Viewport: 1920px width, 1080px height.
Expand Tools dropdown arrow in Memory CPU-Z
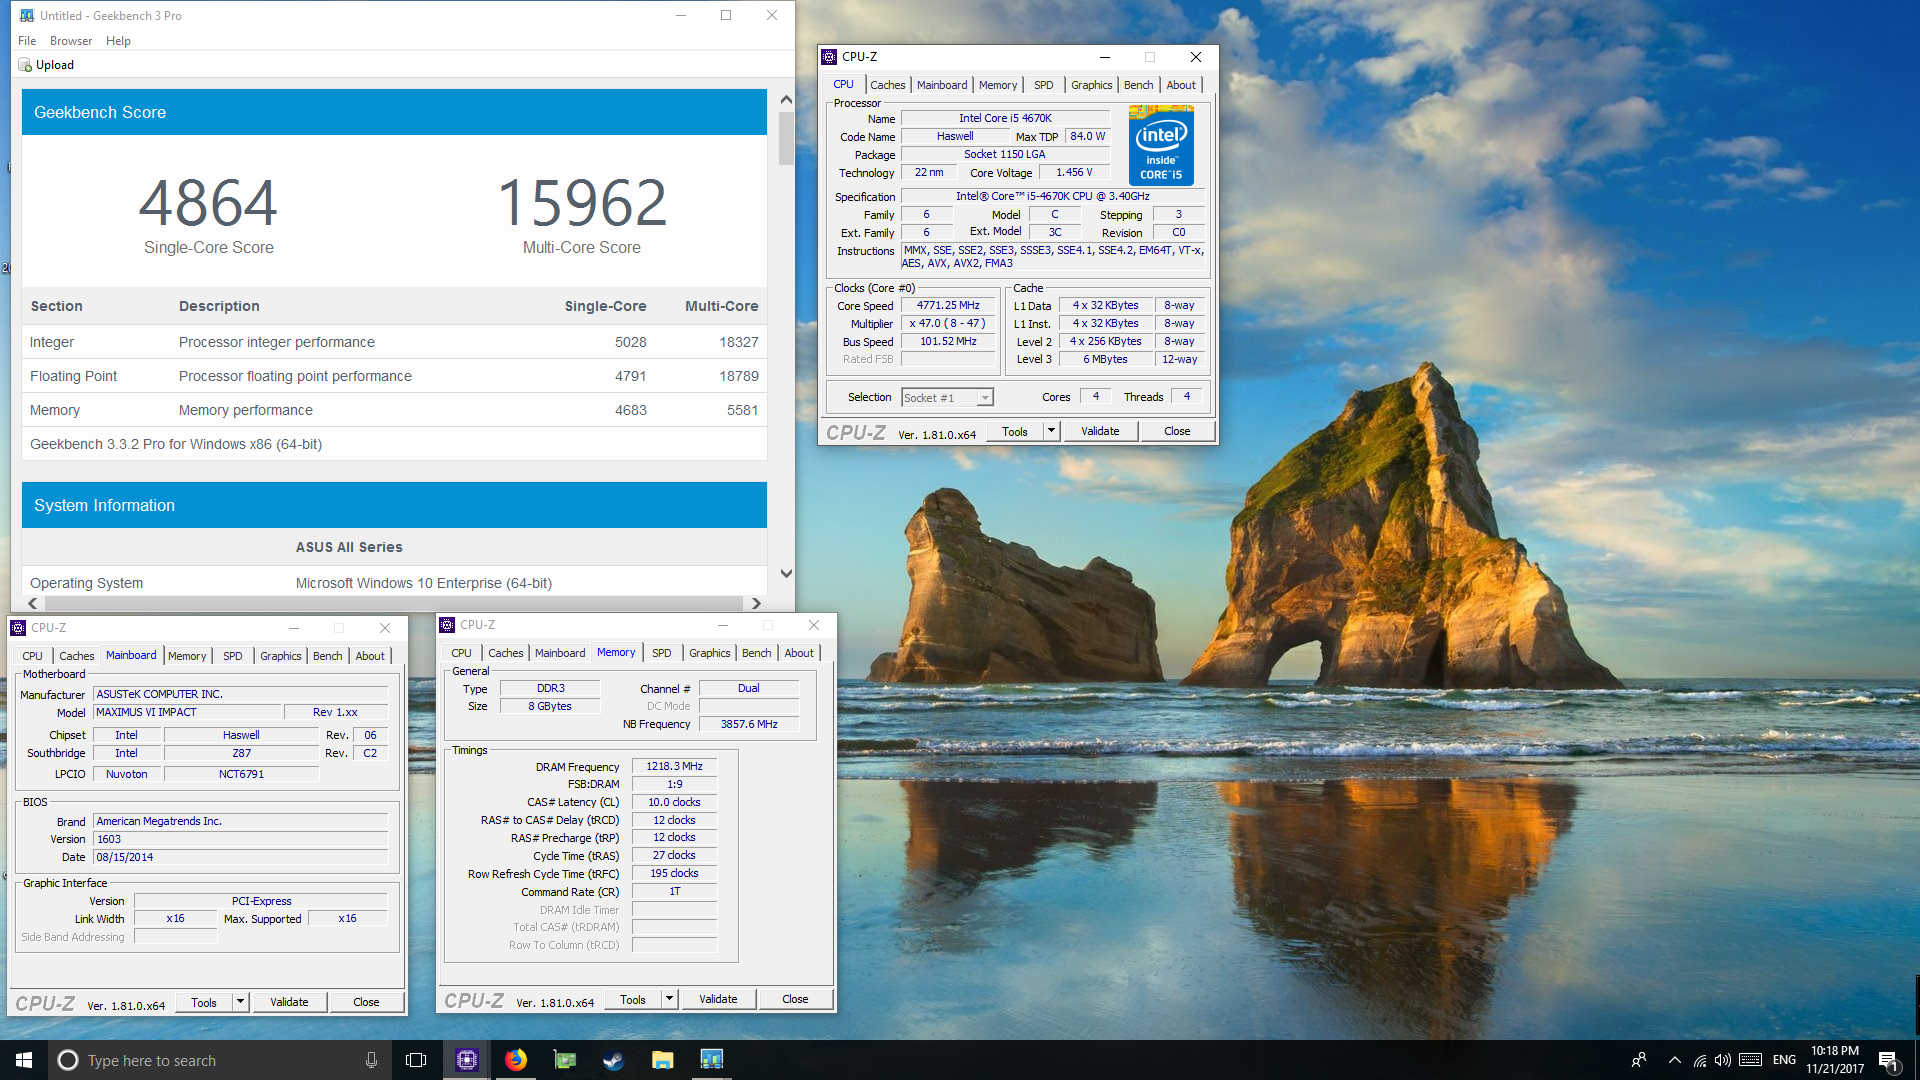click(669, 999)
